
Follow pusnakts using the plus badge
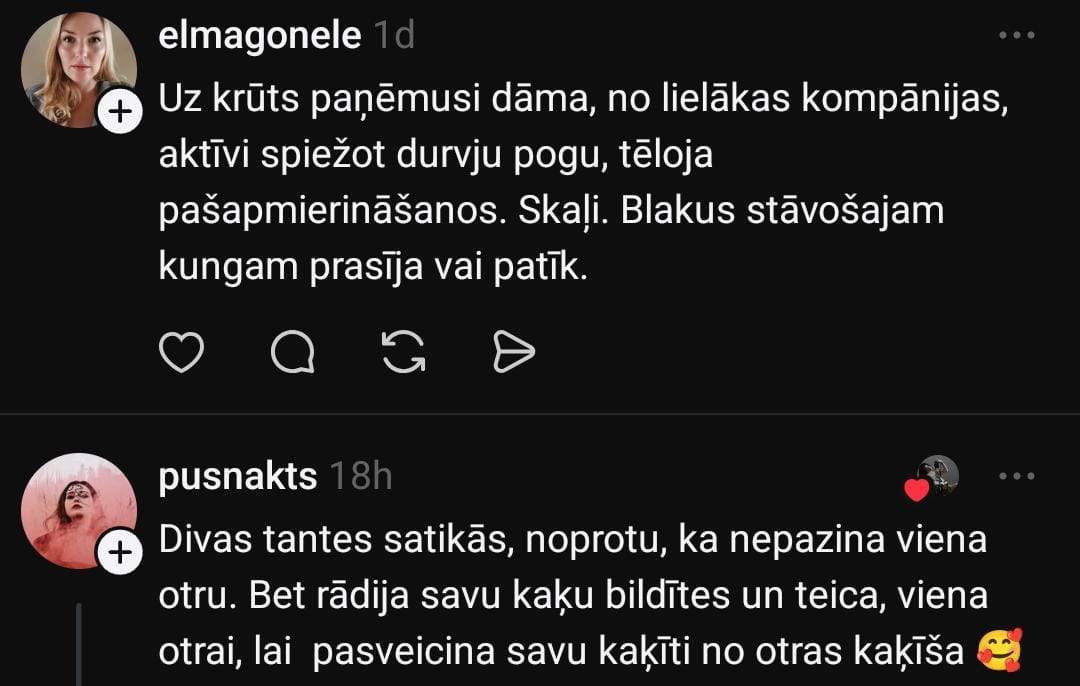[118, 552]
